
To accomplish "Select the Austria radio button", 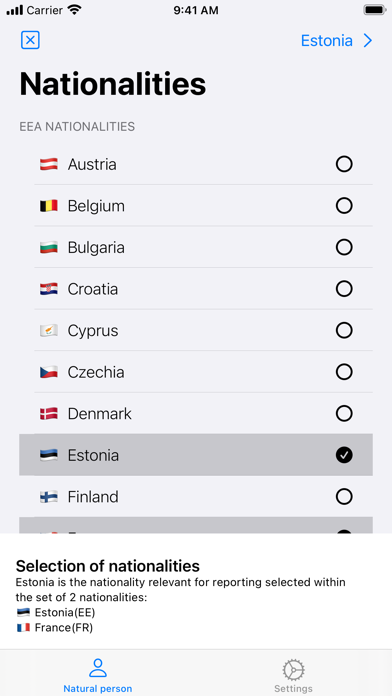I will pos(344,164).
